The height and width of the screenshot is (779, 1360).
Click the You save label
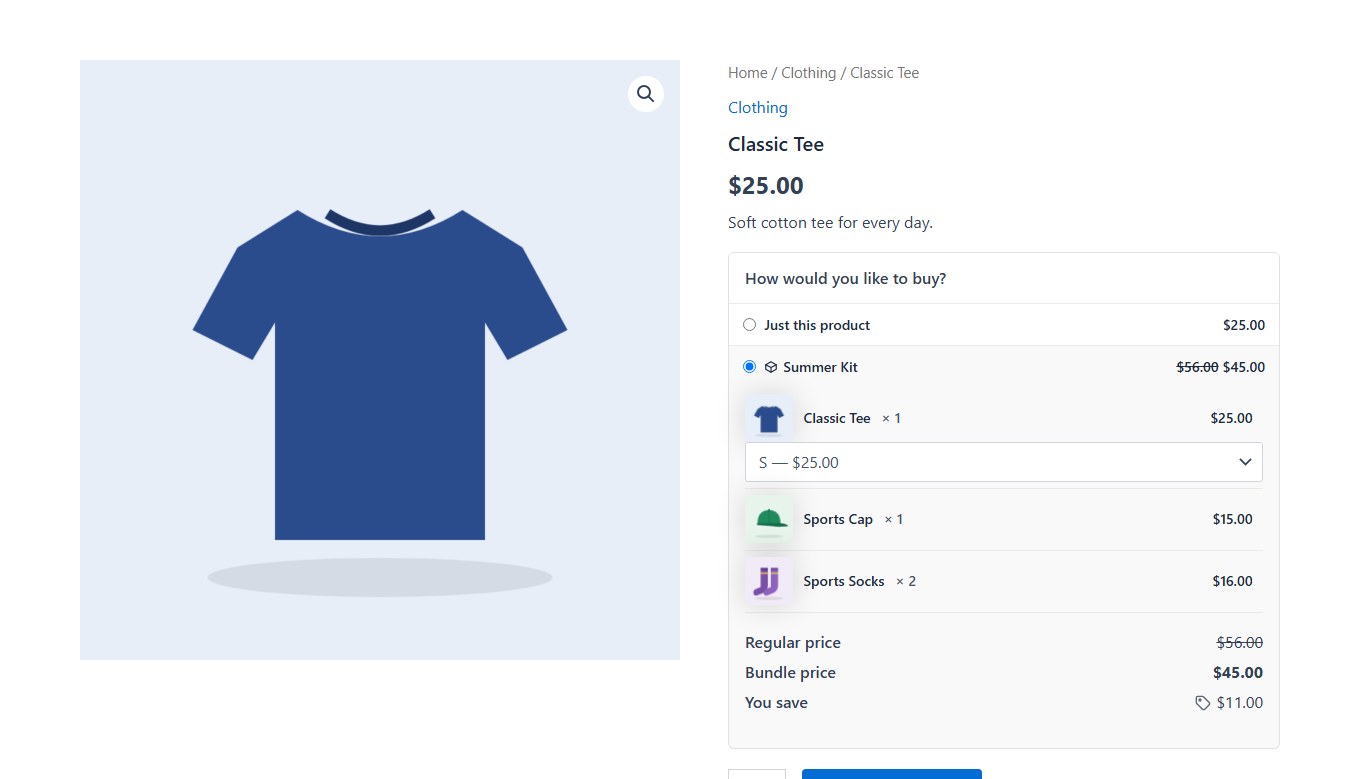point(776,703)
